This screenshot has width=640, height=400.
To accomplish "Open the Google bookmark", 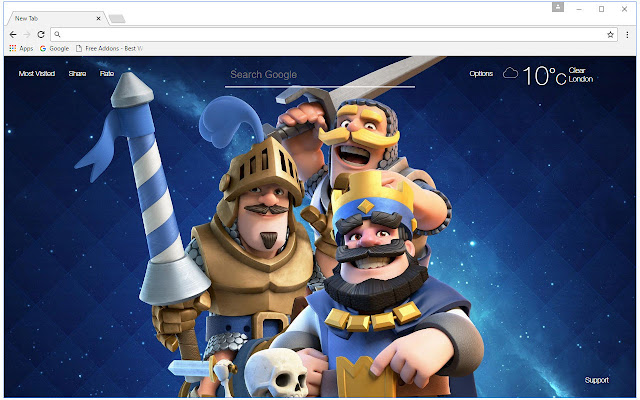I will coord(54,48).
